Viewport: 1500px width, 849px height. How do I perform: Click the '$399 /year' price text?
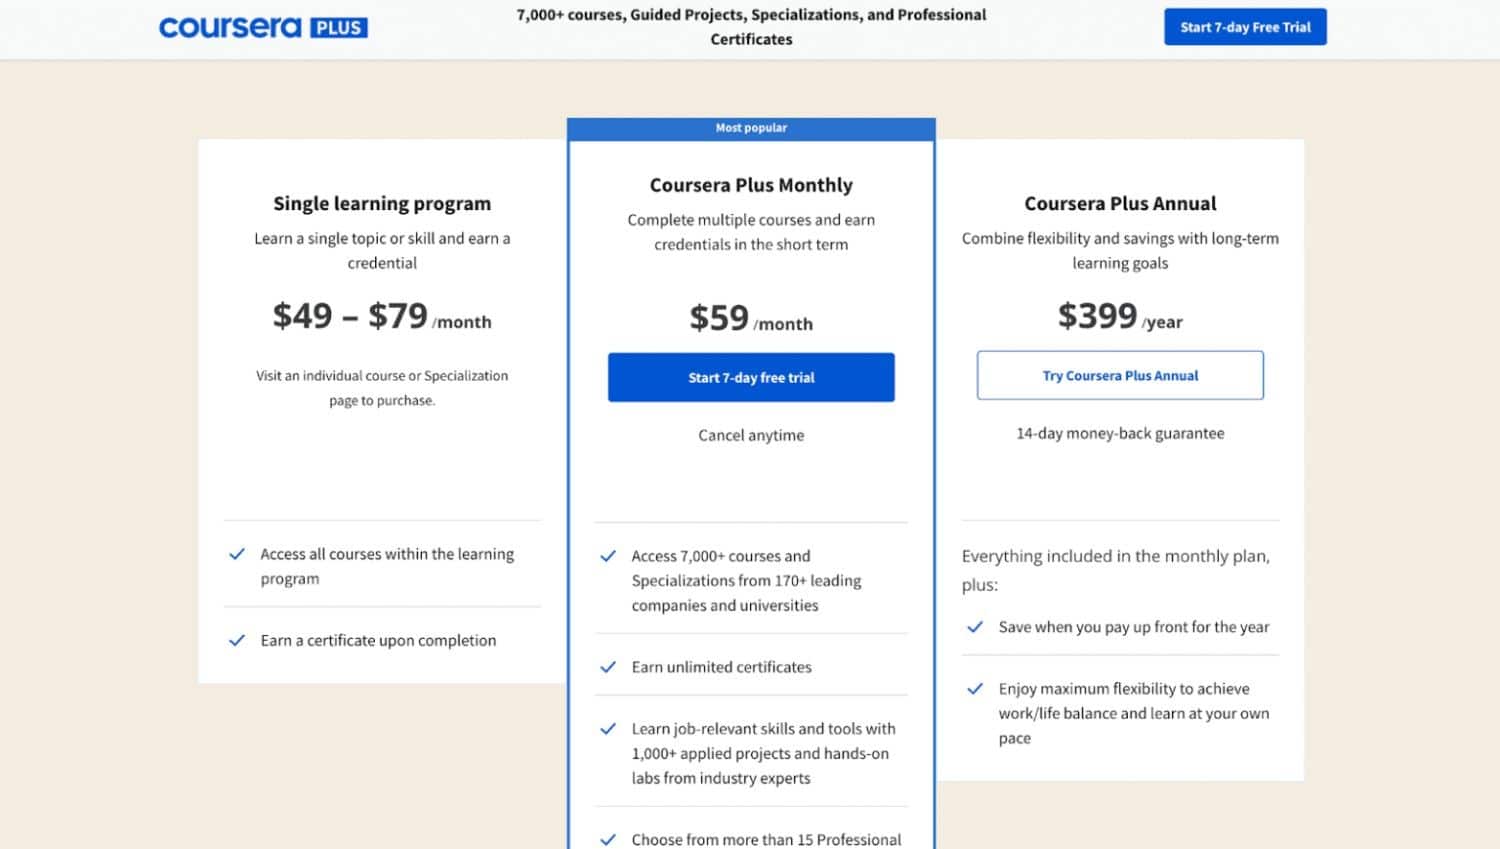coord(1120,316)
